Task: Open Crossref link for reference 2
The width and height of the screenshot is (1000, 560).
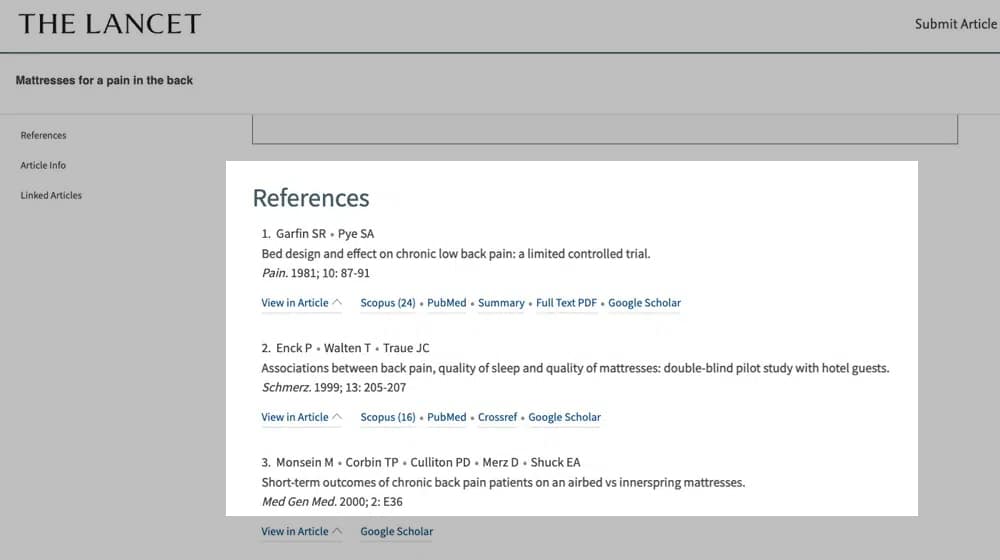Action: [497, 417]
